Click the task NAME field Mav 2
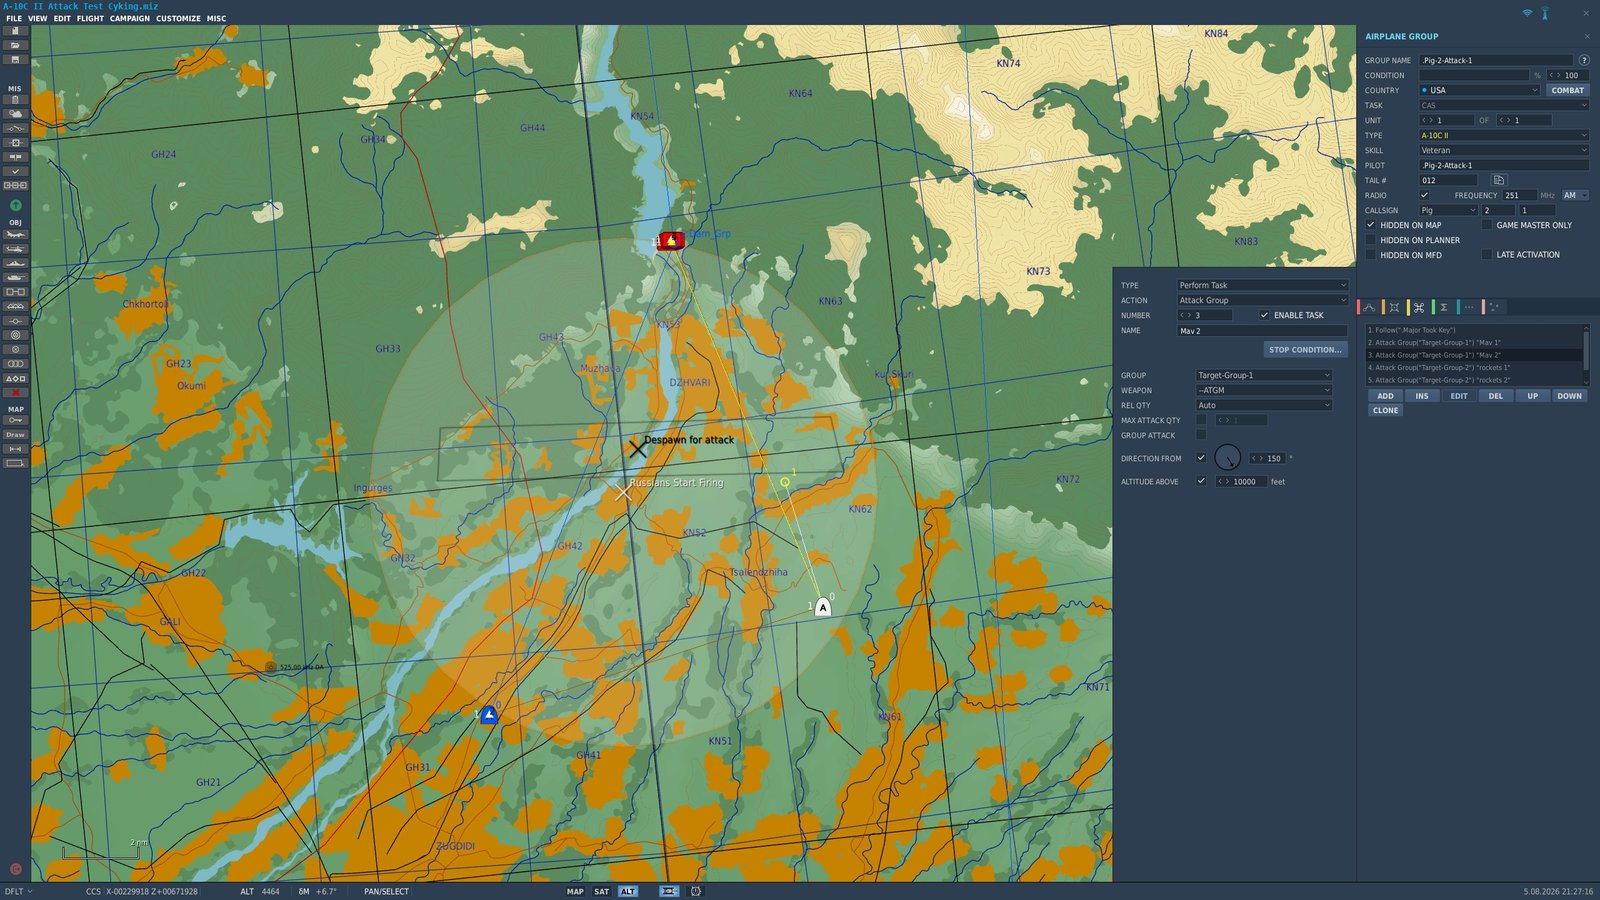 click(x=1262, y=330)
